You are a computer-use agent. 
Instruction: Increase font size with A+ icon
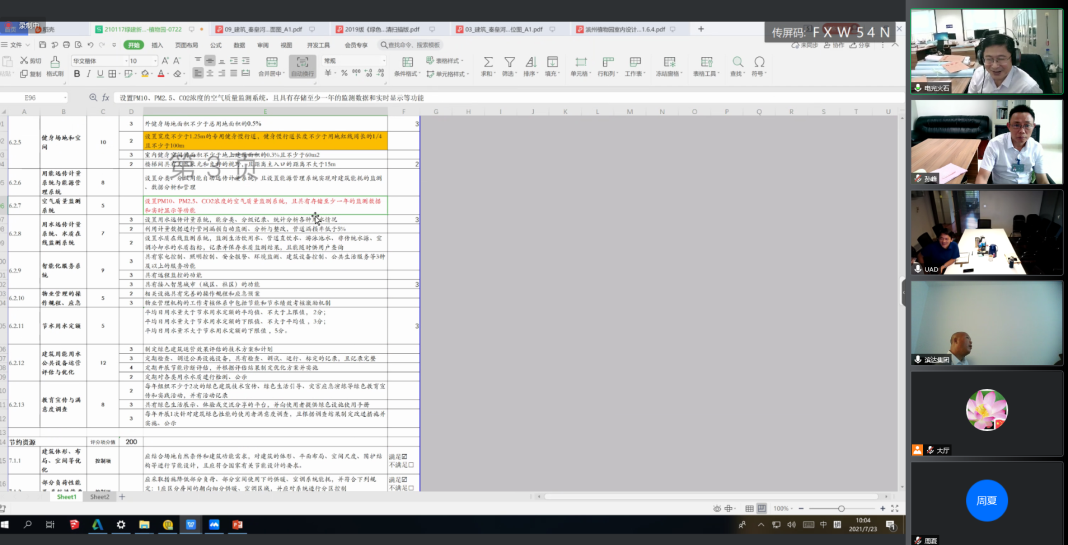pos(166,61)
